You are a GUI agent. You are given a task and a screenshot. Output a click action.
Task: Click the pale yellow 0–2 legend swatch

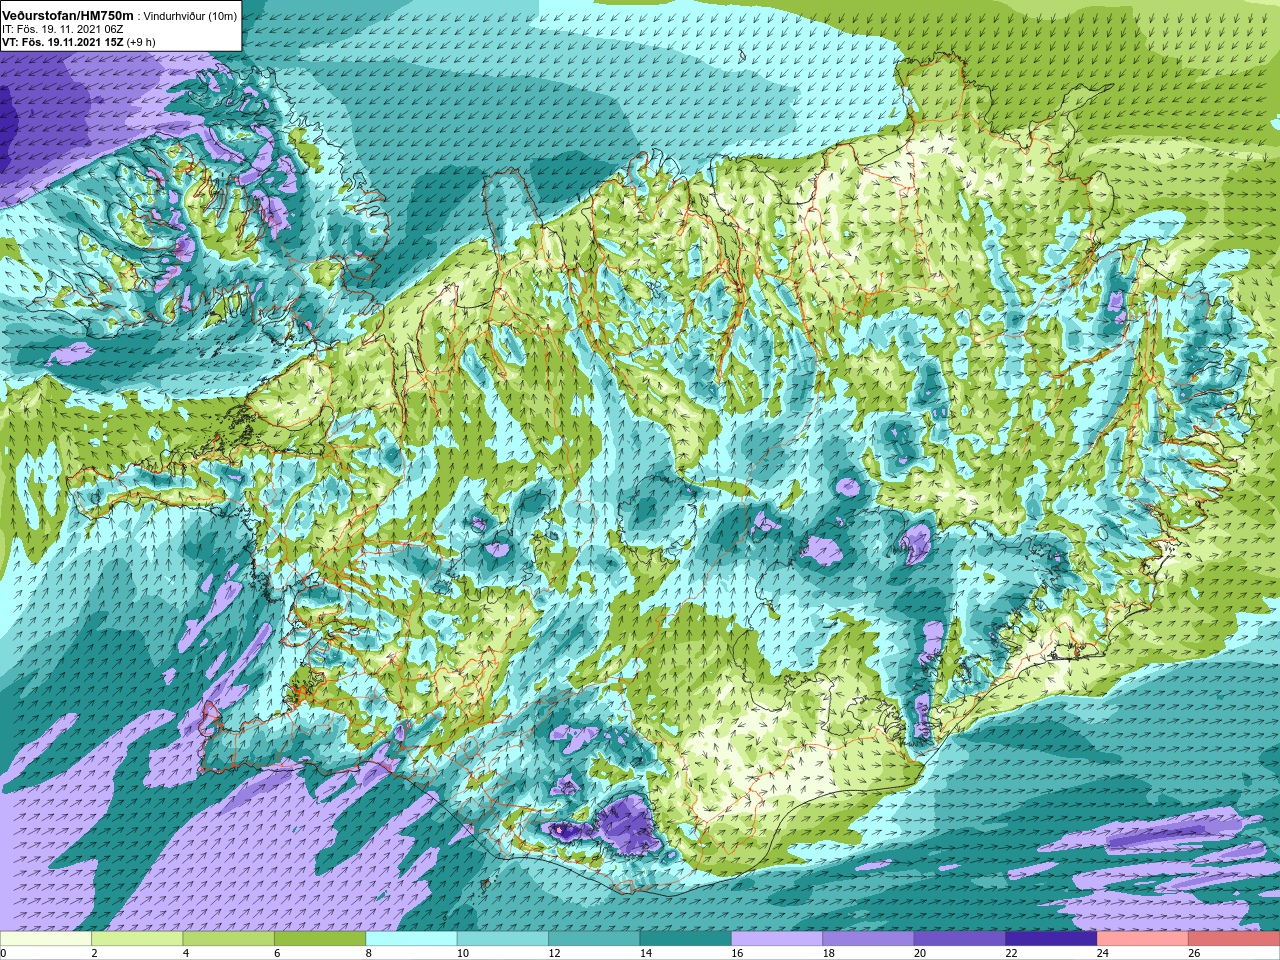click(46, 939)
